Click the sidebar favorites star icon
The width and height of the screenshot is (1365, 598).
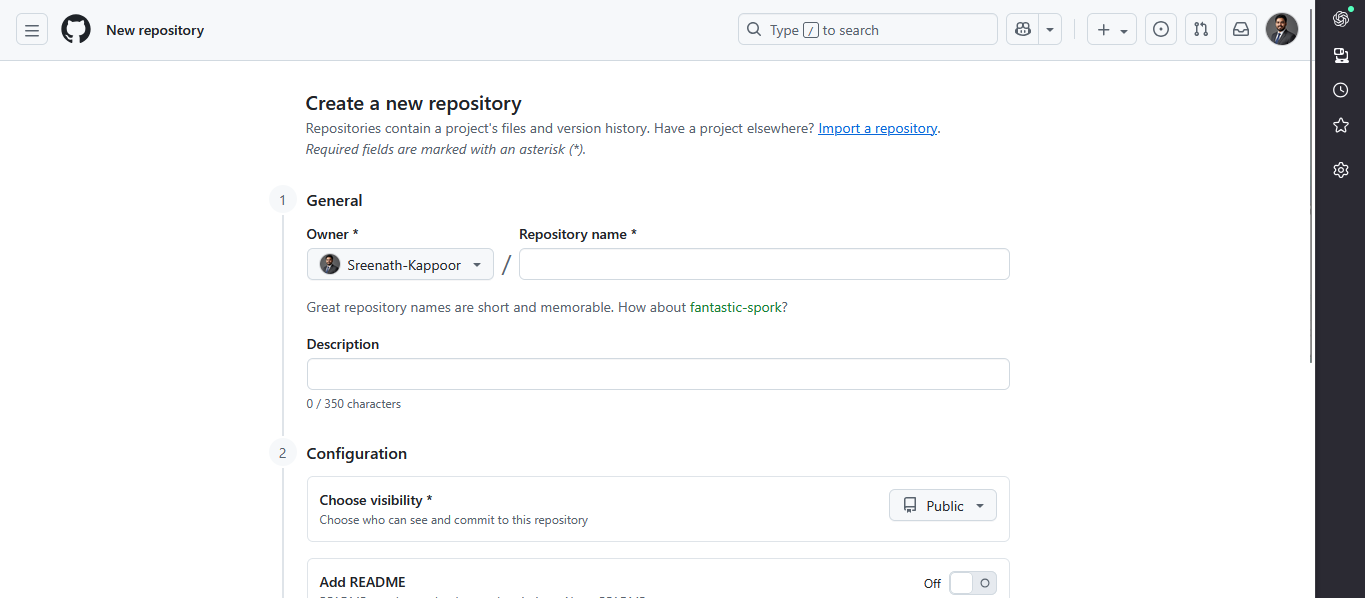tap(1341, 125)
